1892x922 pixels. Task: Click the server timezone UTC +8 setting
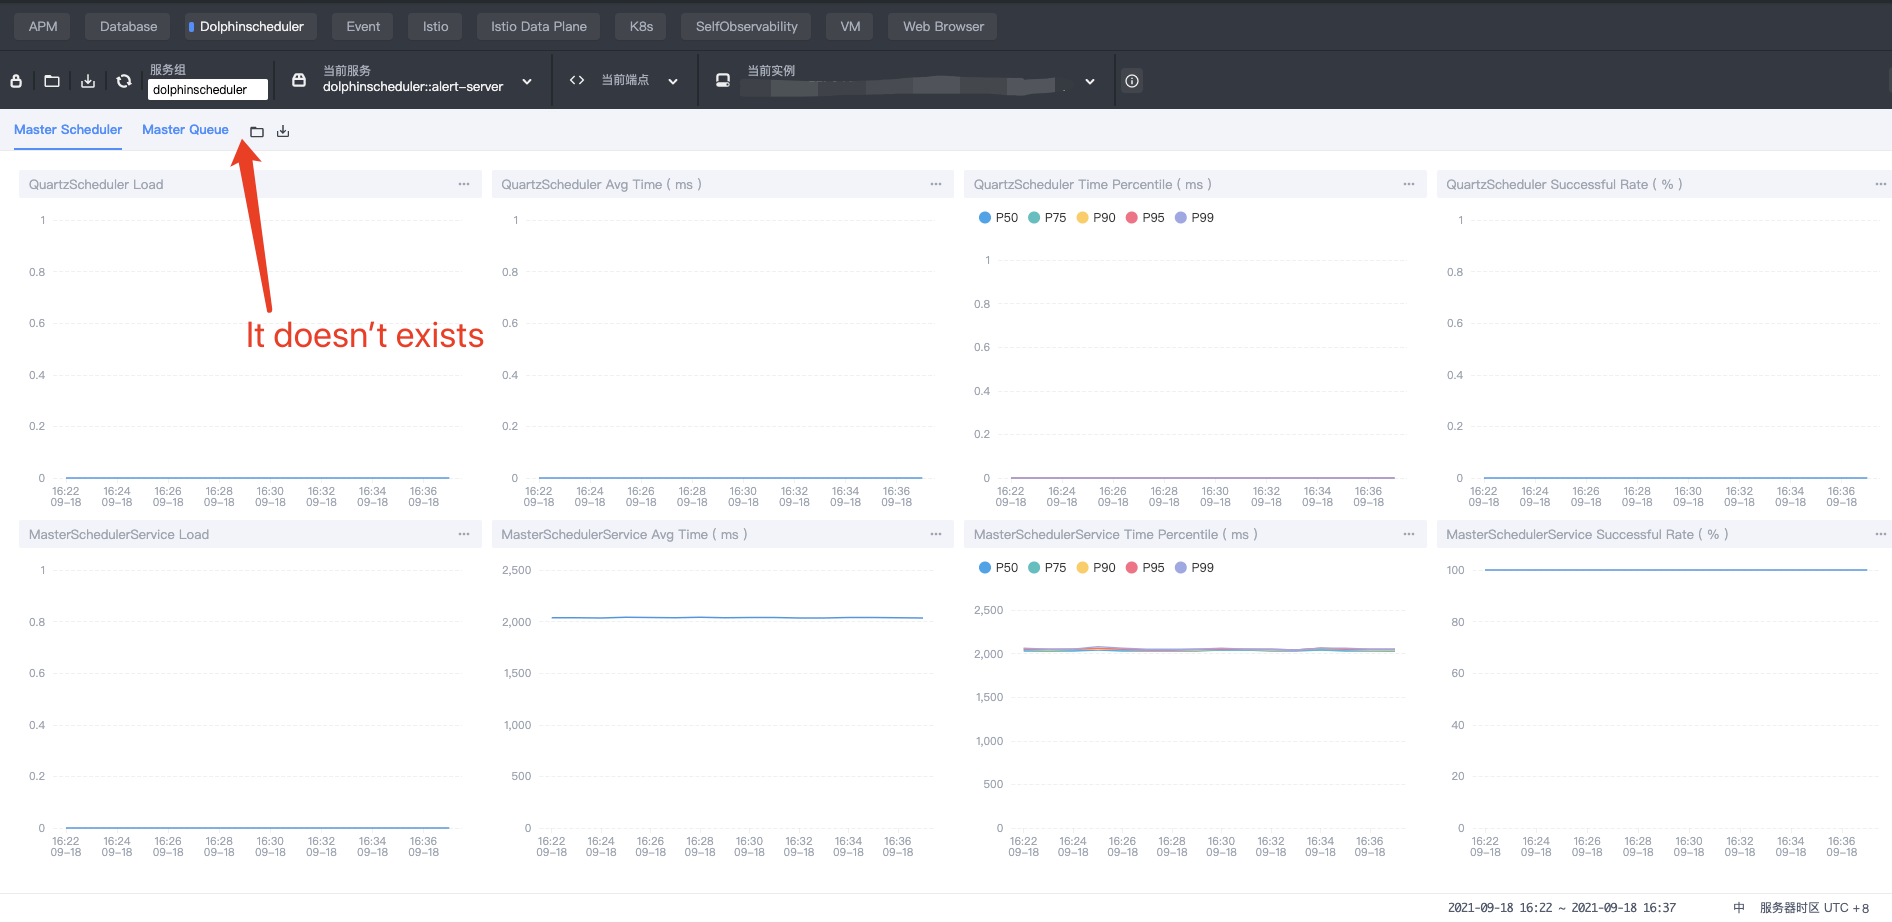(1814, 908)
